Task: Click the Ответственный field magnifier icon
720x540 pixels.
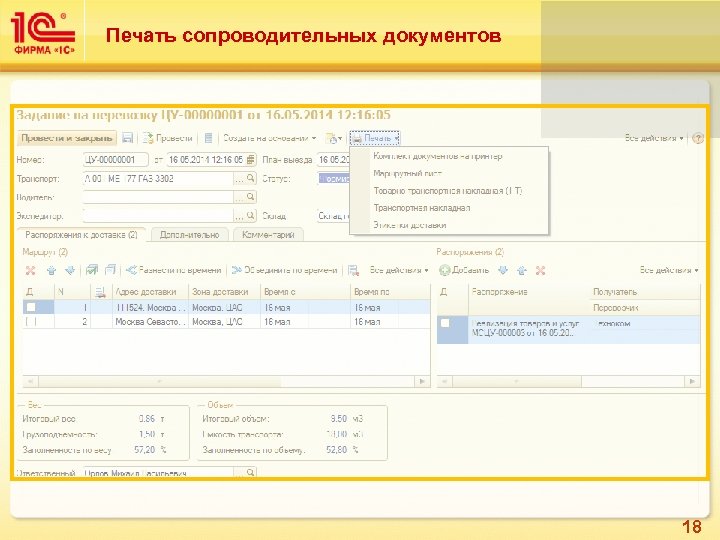Action: [251, 472]
